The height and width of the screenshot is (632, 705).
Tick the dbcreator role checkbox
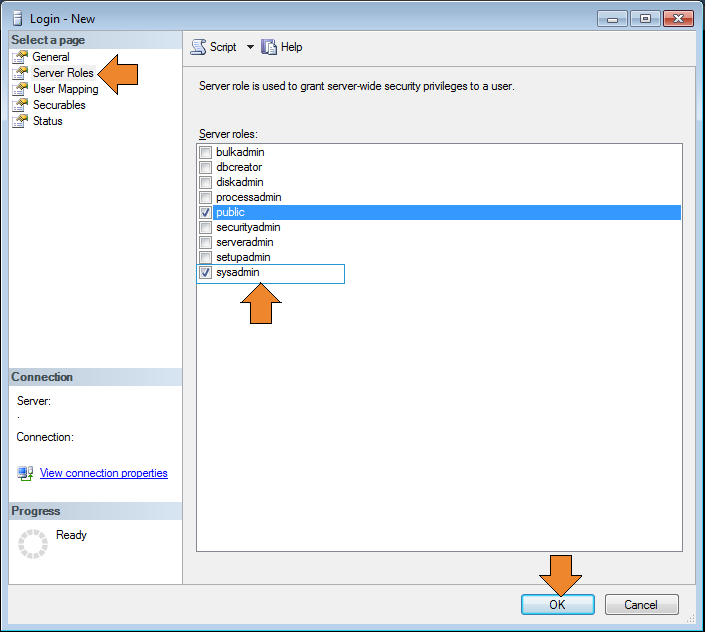[206, 168]
